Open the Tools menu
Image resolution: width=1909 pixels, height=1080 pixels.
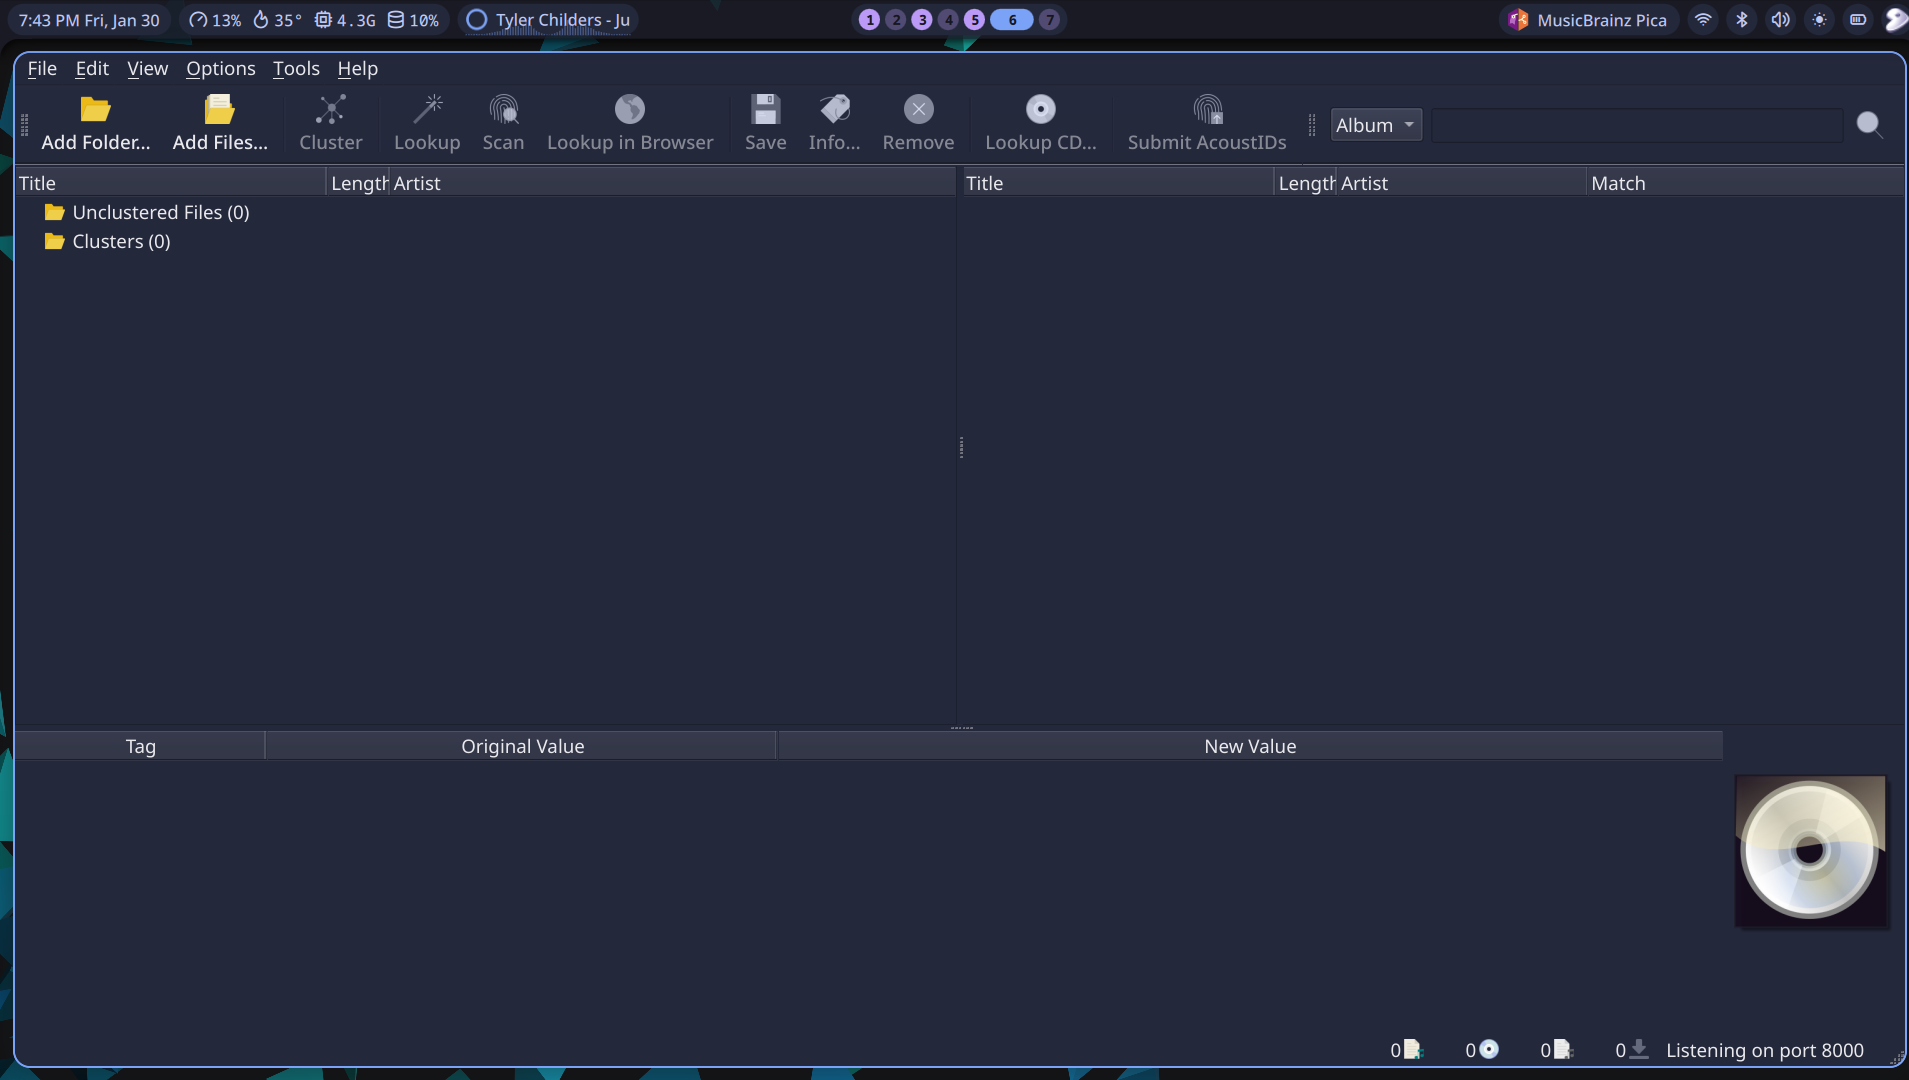tap(296, 68)
